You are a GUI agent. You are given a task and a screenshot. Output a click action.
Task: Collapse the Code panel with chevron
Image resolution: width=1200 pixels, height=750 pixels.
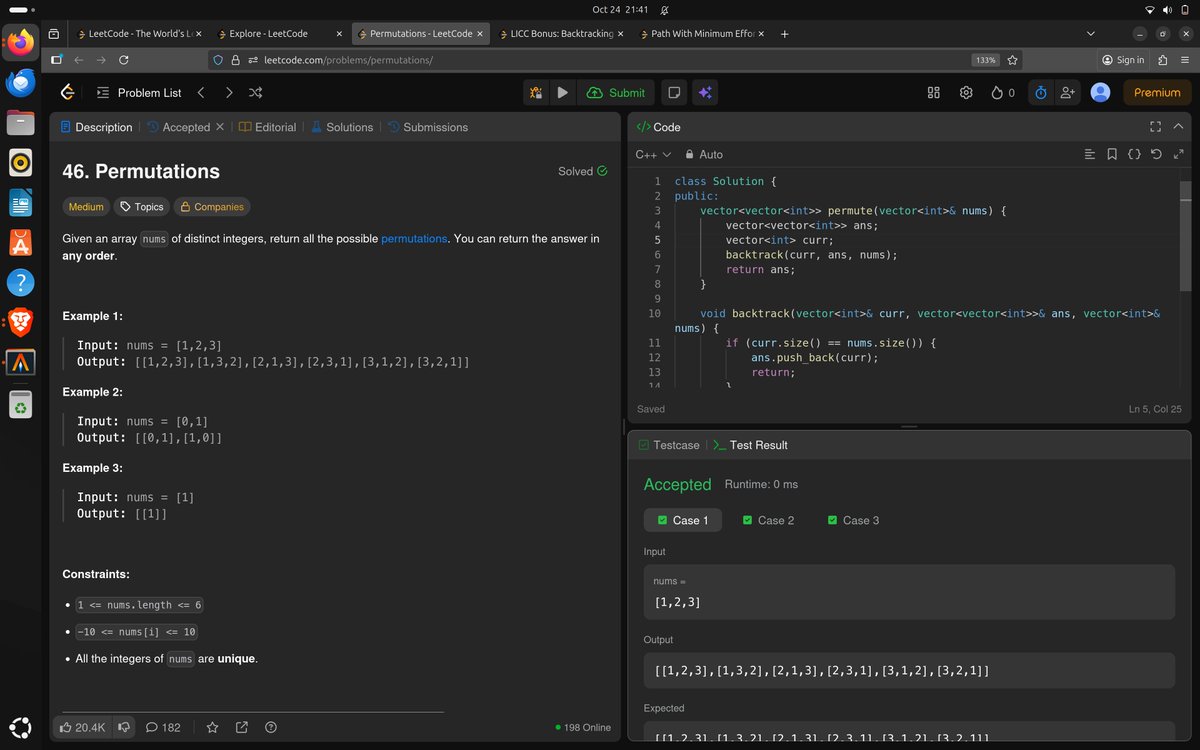click(1177, 127)
